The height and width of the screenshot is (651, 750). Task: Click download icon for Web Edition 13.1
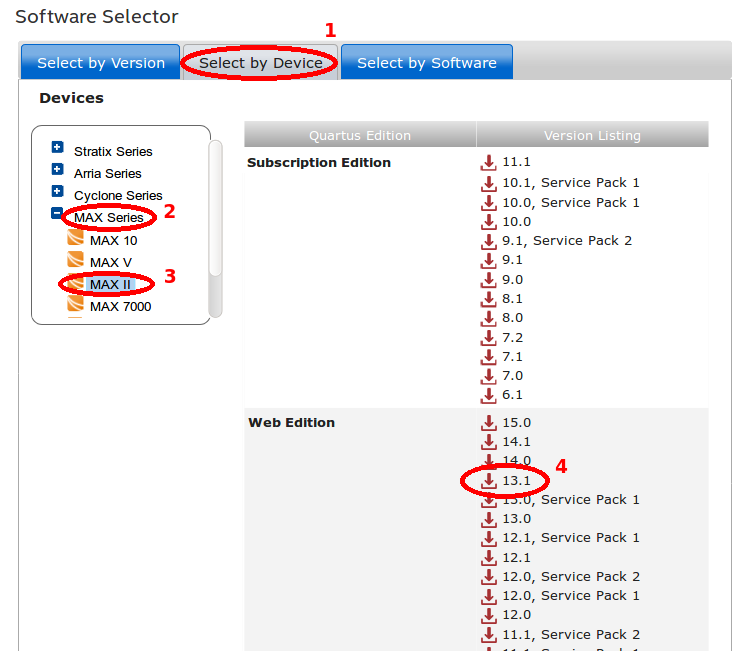[x=488, y=481]
